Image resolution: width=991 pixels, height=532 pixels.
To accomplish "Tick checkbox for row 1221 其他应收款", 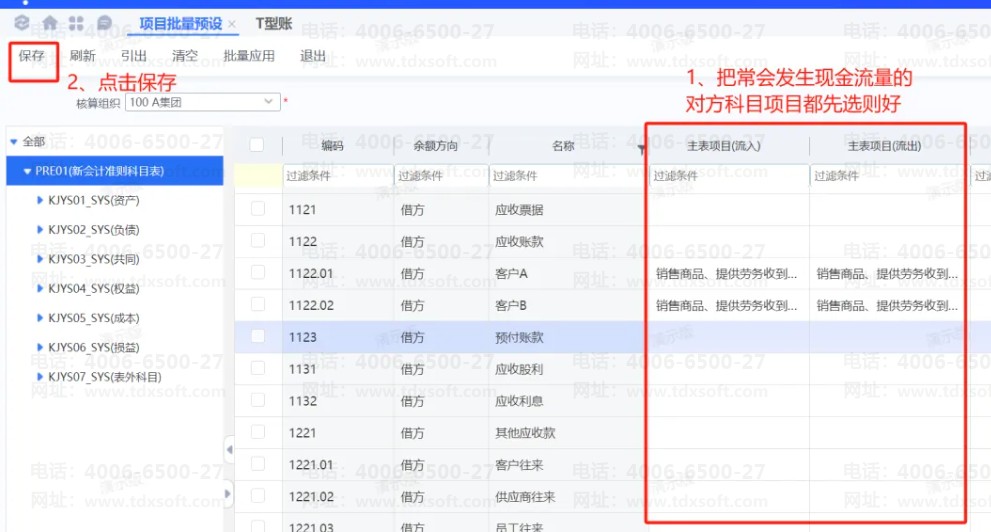I will [x=258, y=432].
